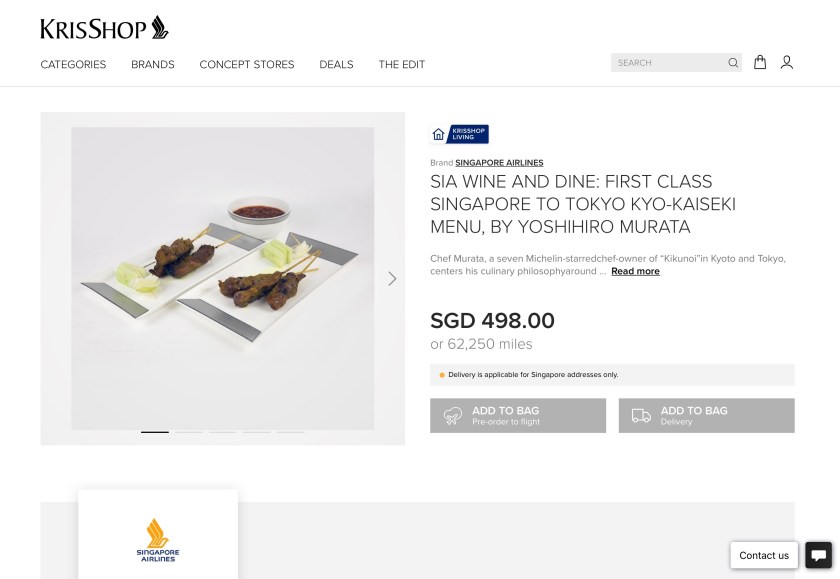Viewport: 840px width, 579px height.
Task: Select the second image carousel indicator
Action: click(x=189, y=432)
